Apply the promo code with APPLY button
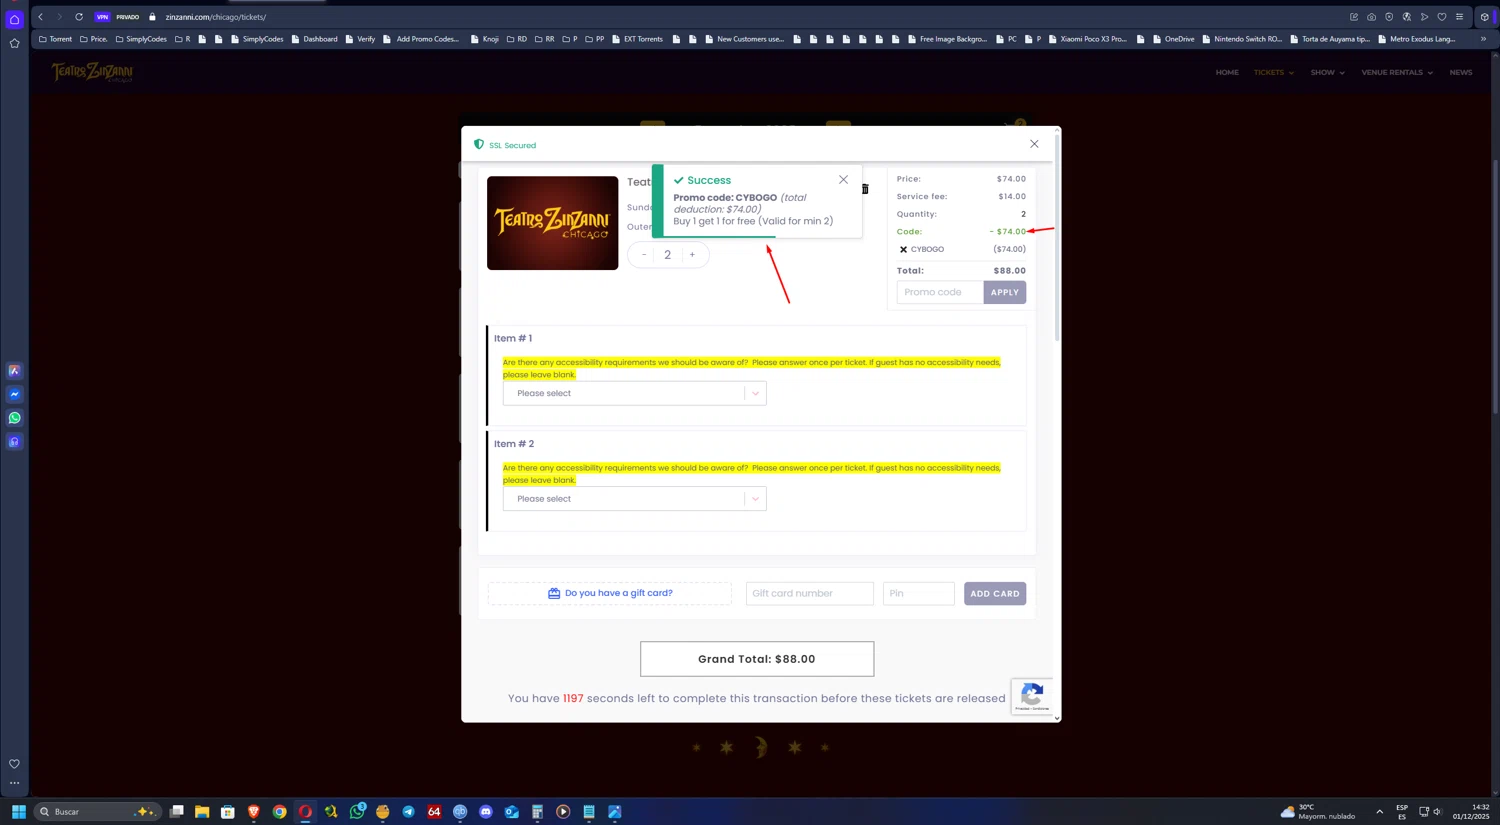1500x825 pixels. click(x=1005, y=292)
